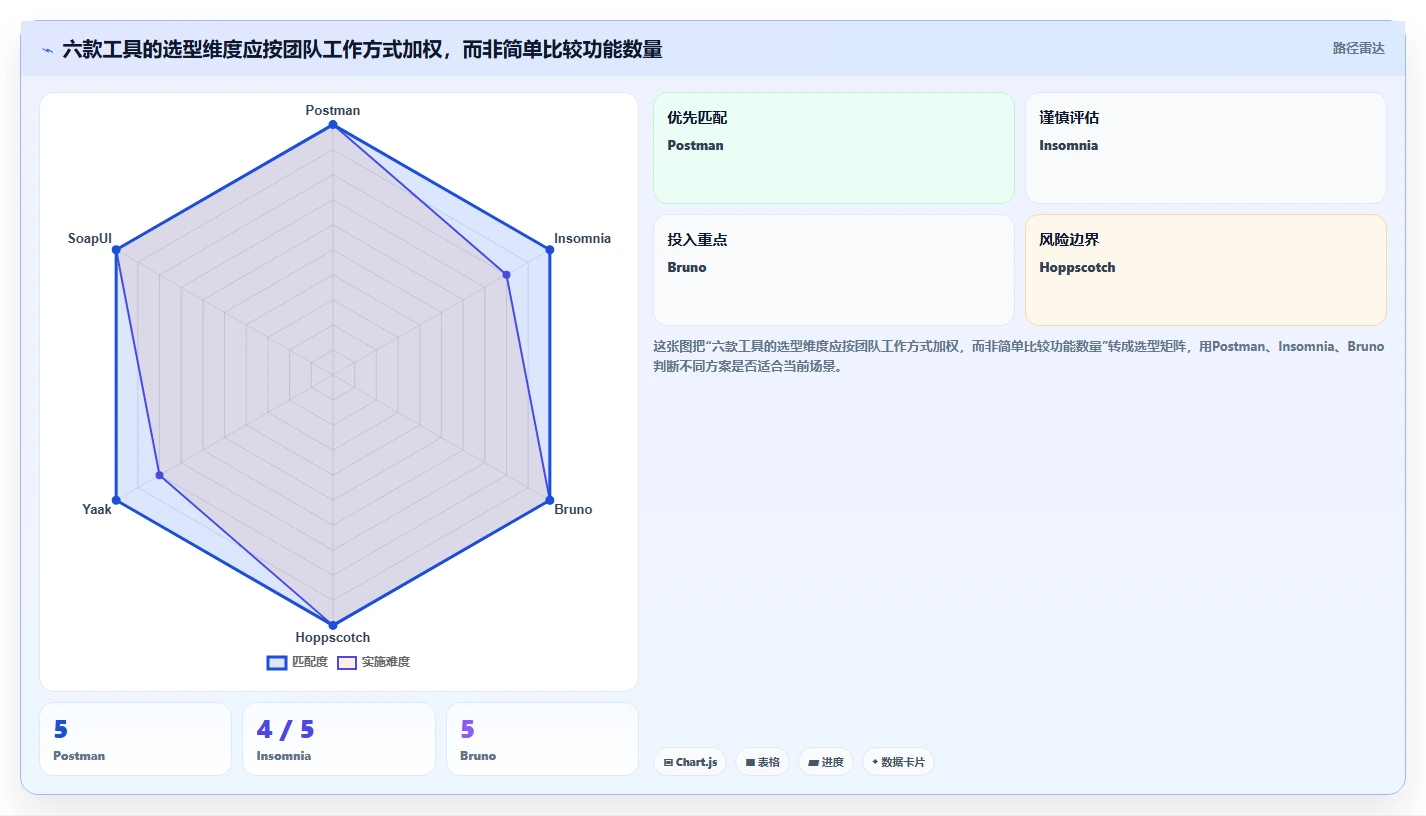
Task: Click the blue Insomnia 匹配度 data point
Action: [x=550, y=250]
